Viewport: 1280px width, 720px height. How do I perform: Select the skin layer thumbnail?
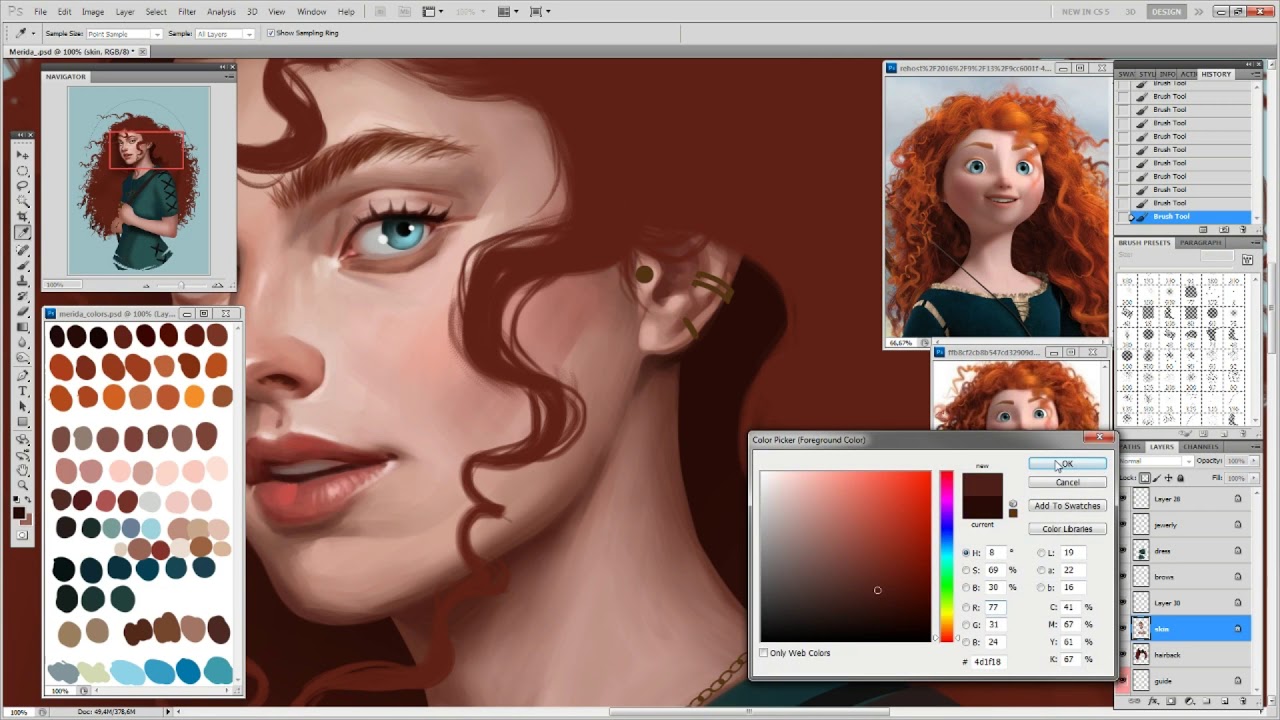click(1141, 629)
